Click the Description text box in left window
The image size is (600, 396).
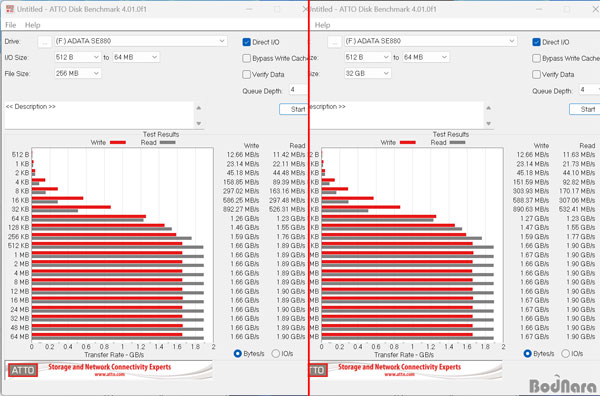pyautogui.click(x=99, y=115)
